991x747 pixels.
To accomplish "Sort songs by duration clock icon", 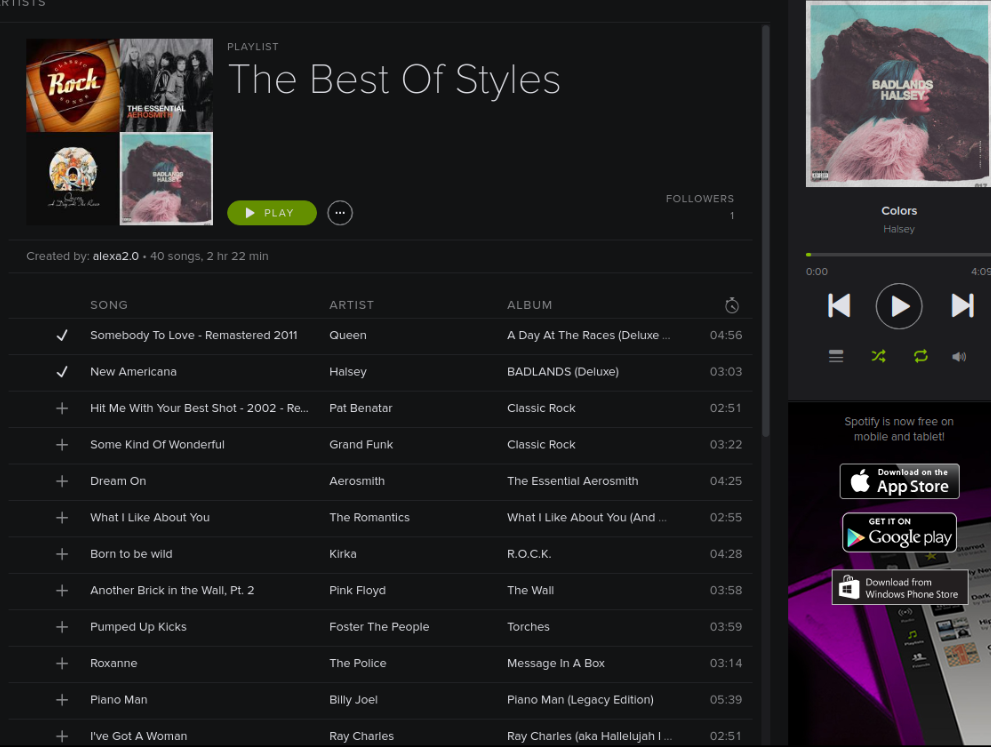I will click(x=732, y=305).
